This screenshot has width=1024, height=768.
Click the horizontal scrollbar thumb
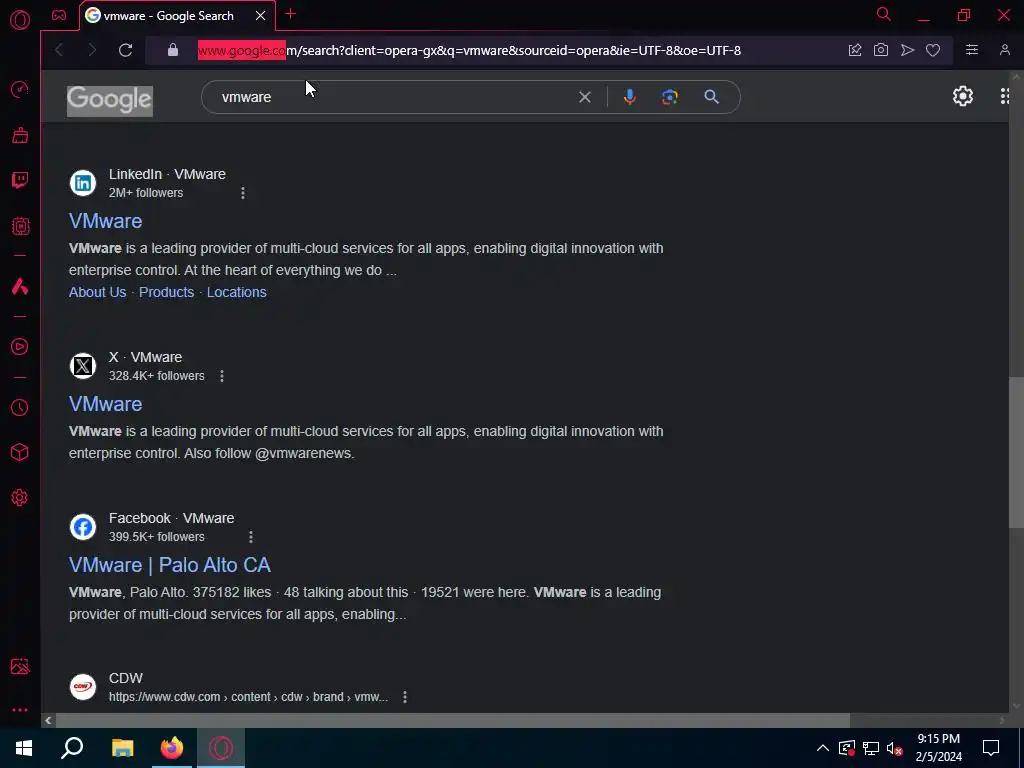[x=453, y=720]
